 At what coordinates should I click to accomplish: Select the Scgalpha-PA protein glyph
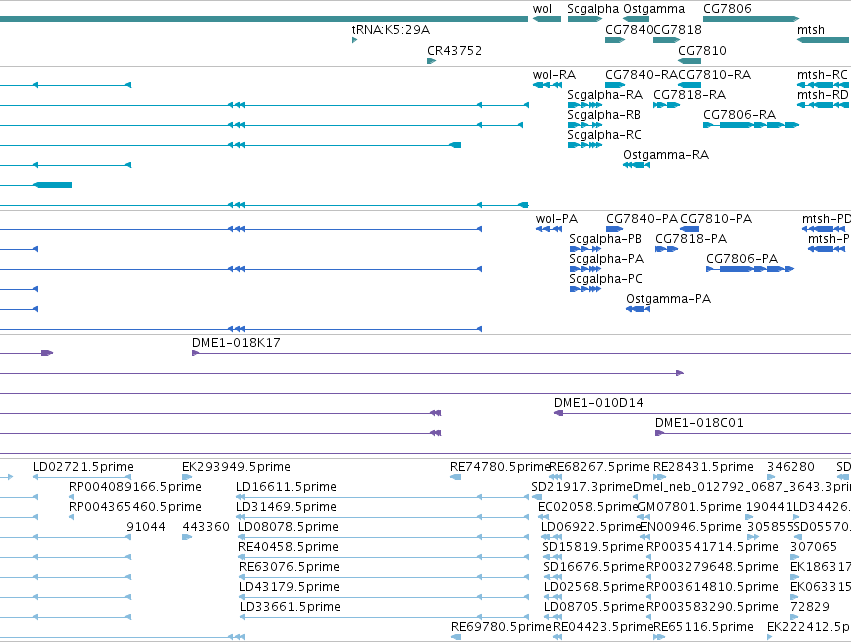[585, 269]
